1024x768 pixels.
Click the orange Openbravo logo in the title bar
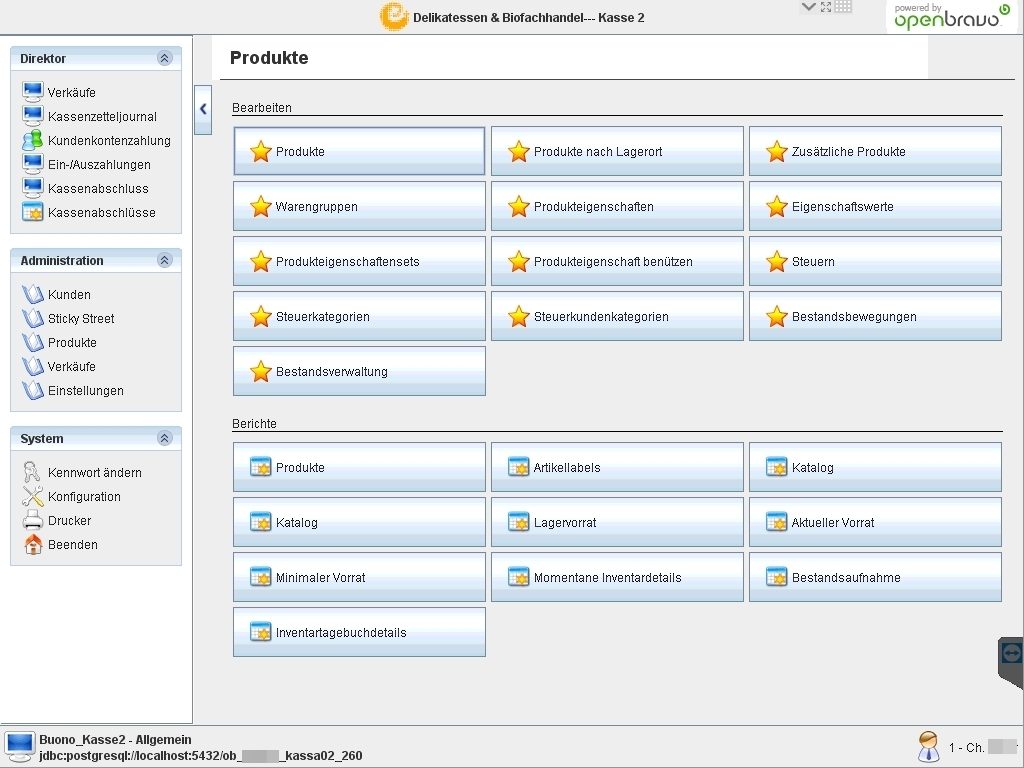tap(394, 17)
